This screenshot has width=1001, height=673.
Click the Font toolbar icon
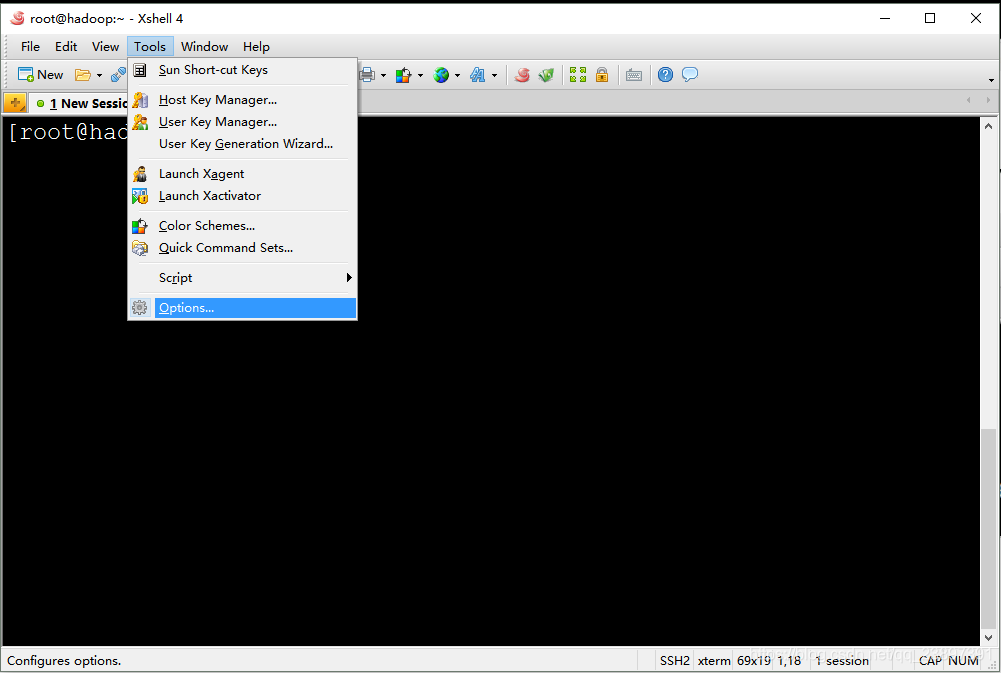tap(478, 75)
